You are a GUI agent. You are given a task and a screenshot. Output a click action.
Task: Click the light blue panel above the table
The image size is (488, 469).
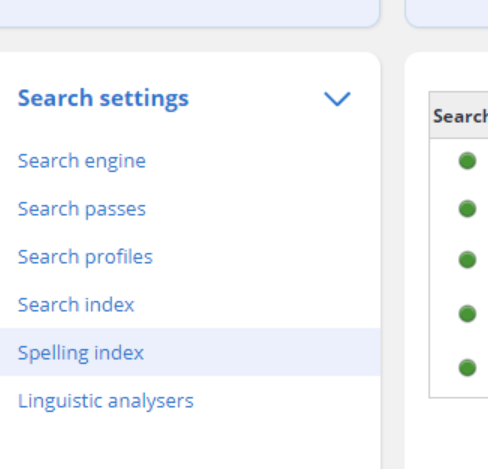(x=447, y=13)
